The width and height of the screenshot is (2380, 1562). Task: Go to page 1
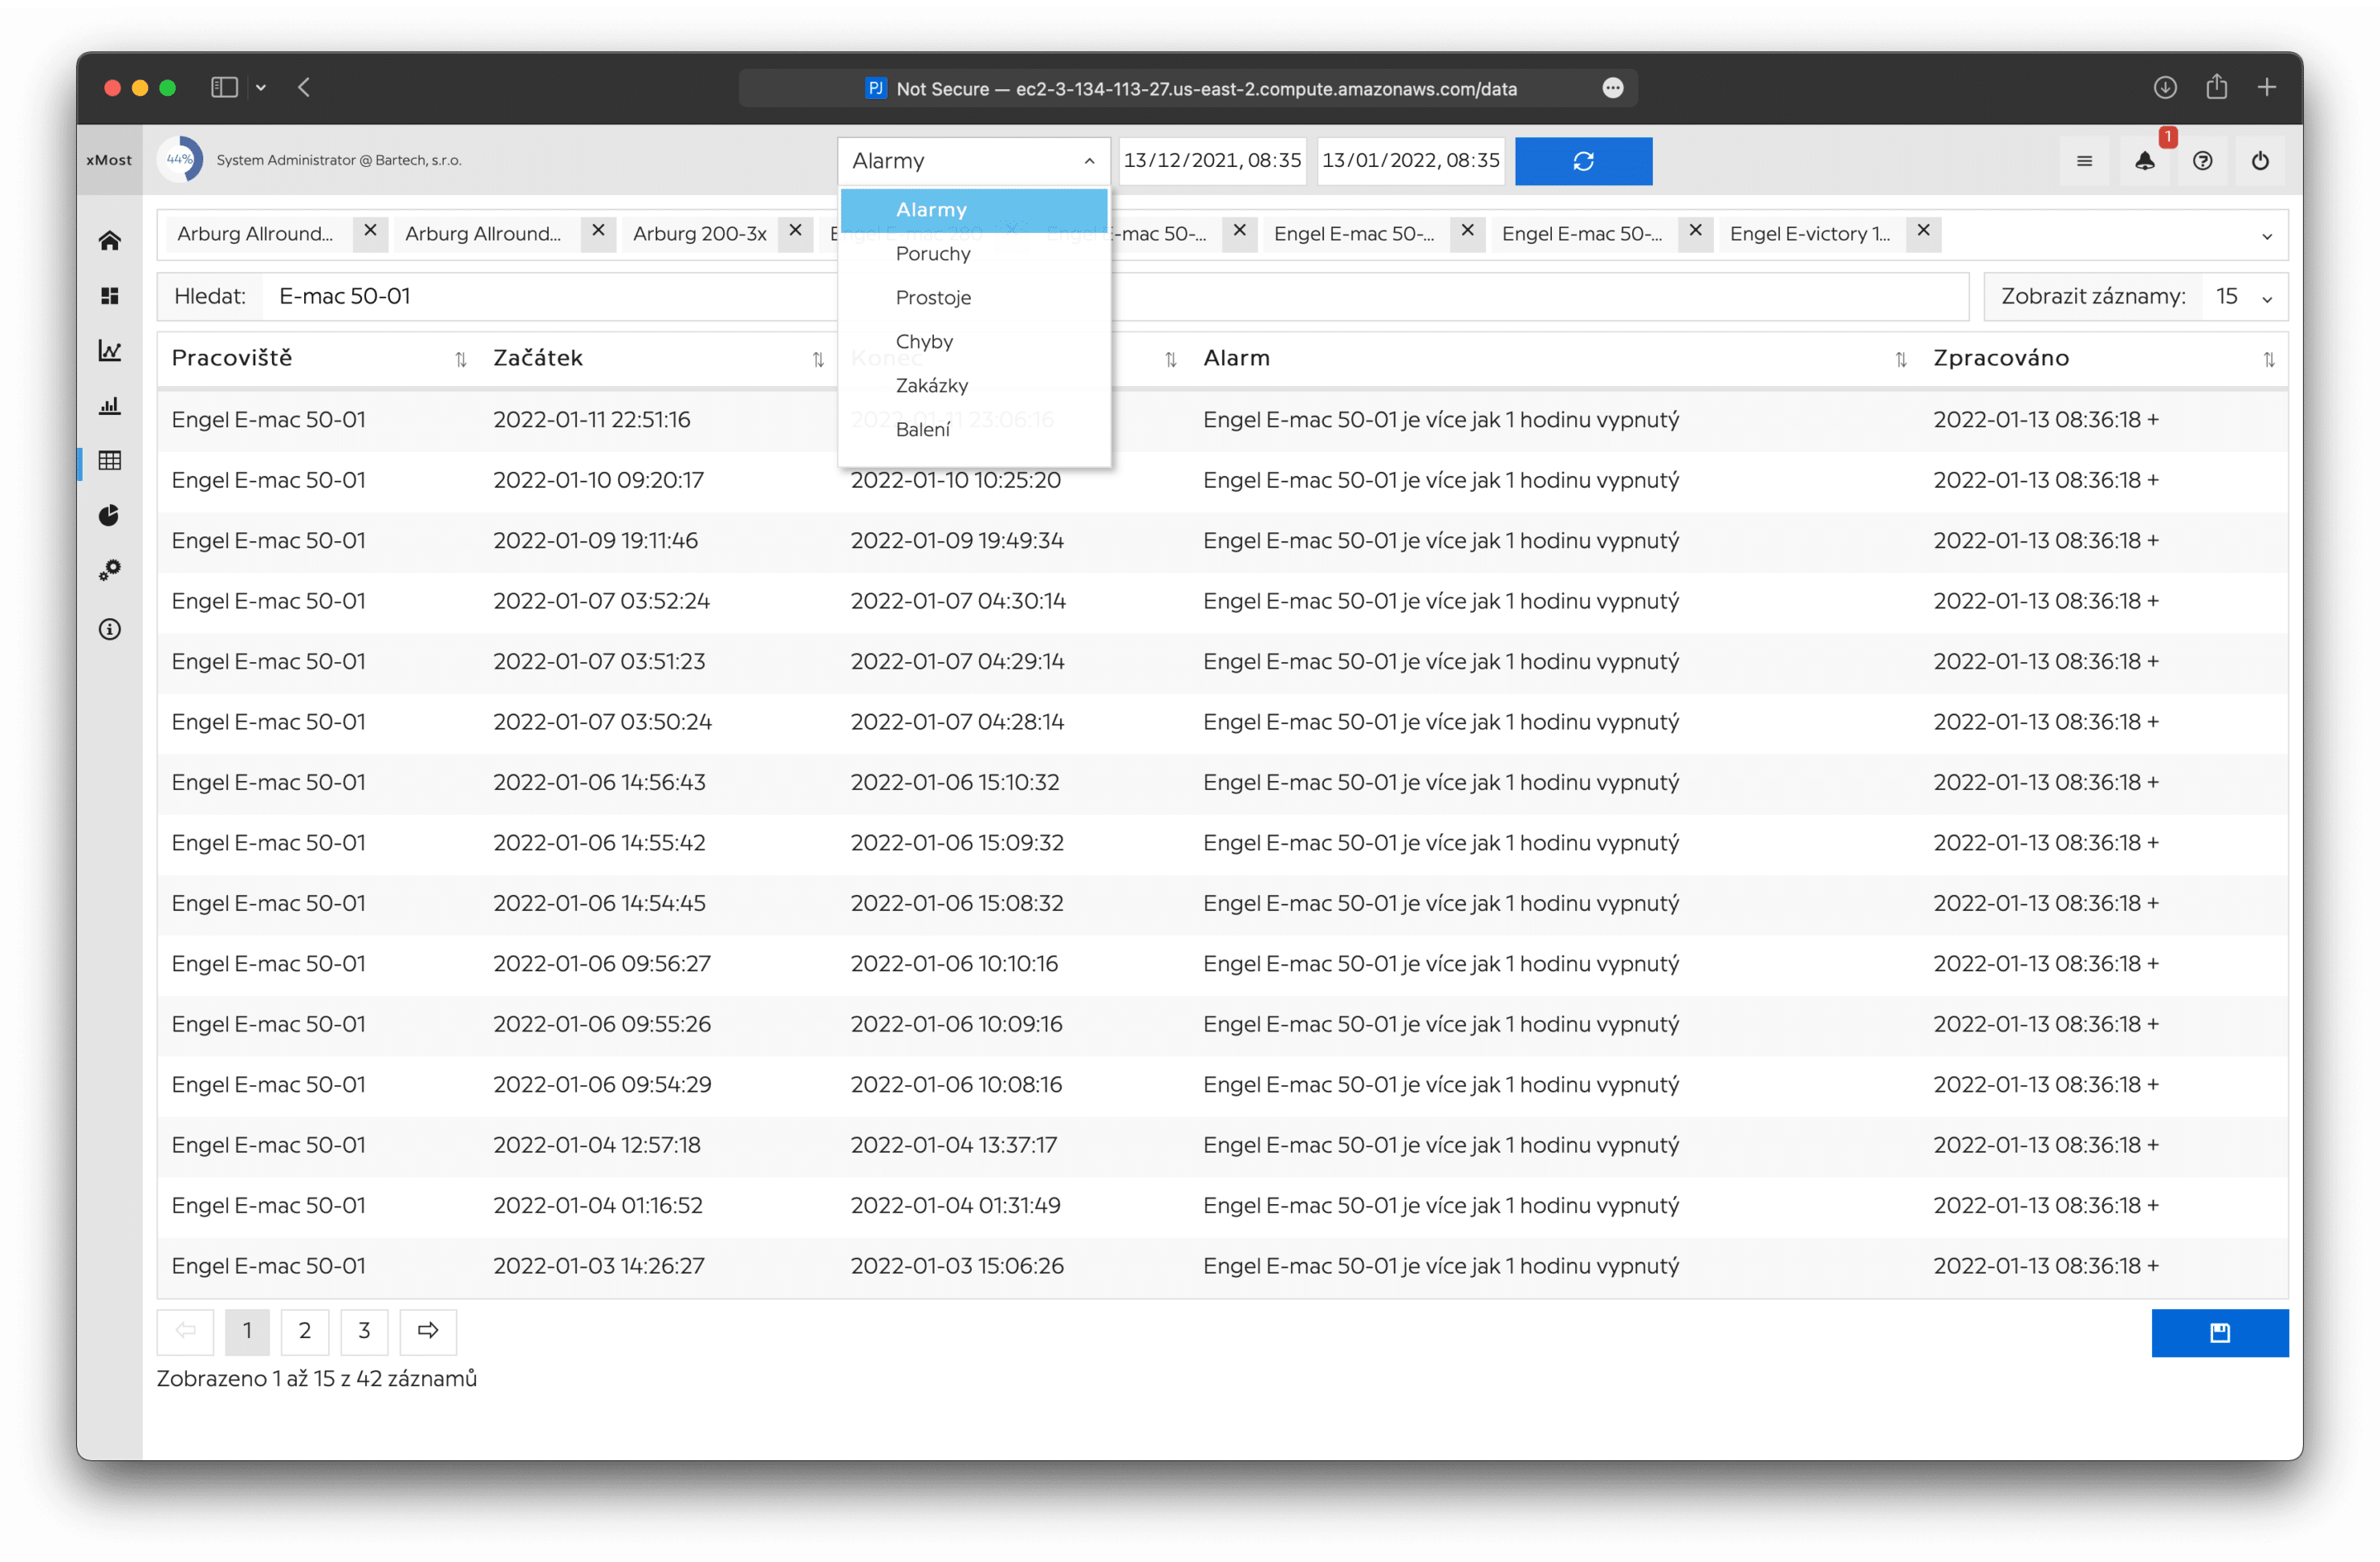click(247, 1331)
